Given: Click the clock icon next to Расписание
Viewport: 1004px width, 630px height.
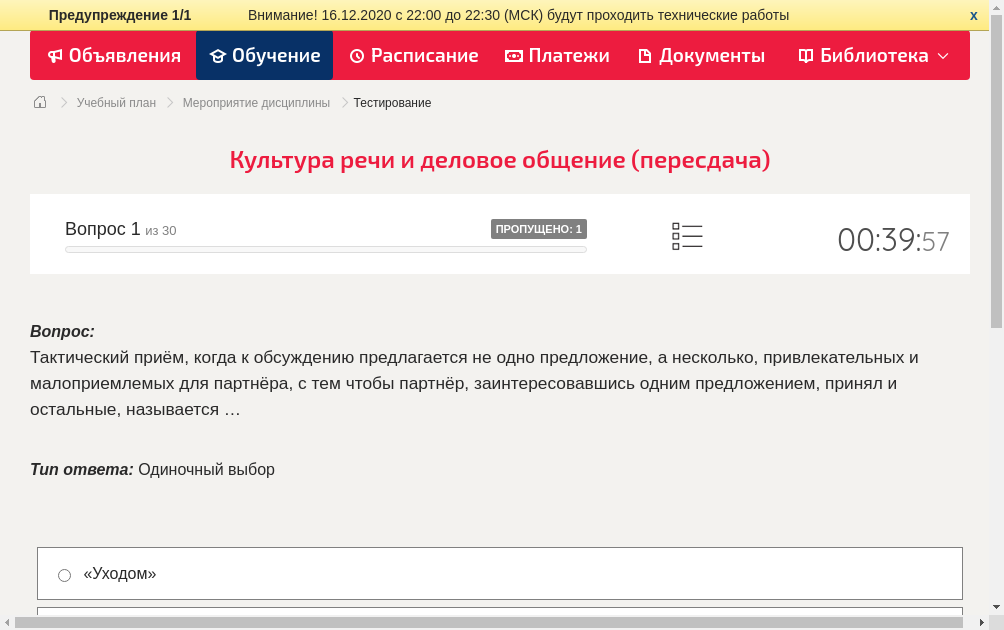Looking at the screenshot, I should point(355,55).
